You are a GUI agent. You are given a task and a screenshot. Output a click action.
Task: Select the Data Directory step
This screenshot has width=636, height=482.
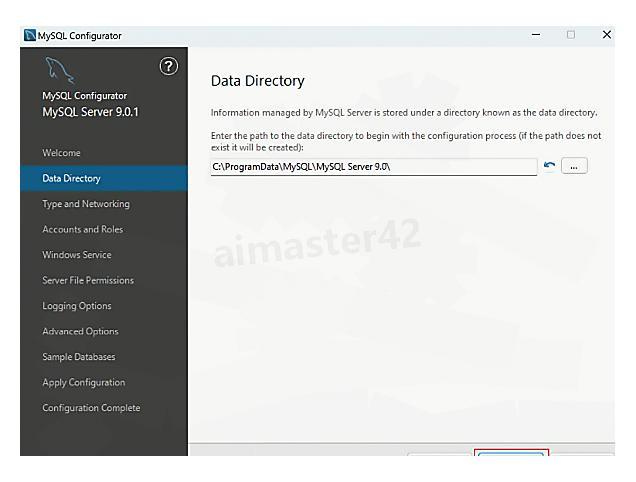[104, 179]
